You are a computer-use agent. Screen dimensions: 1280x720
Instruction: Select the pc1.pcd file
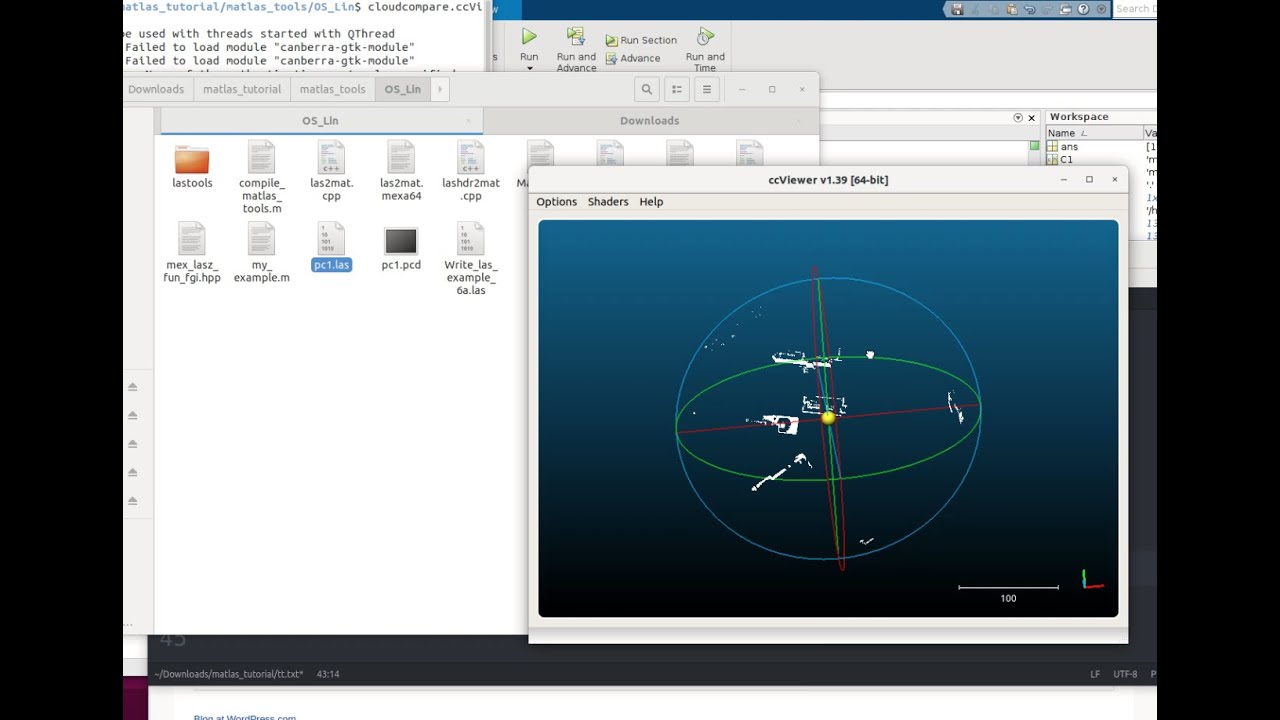coord(401,247)
